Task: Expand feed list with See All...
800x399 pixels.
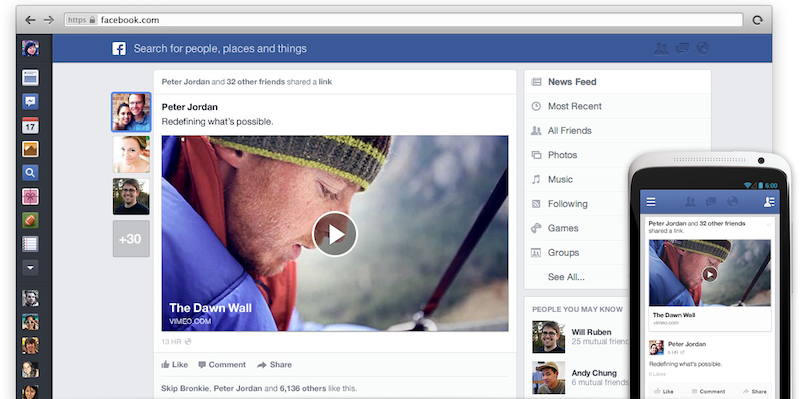Action: [x=566, y=277]
